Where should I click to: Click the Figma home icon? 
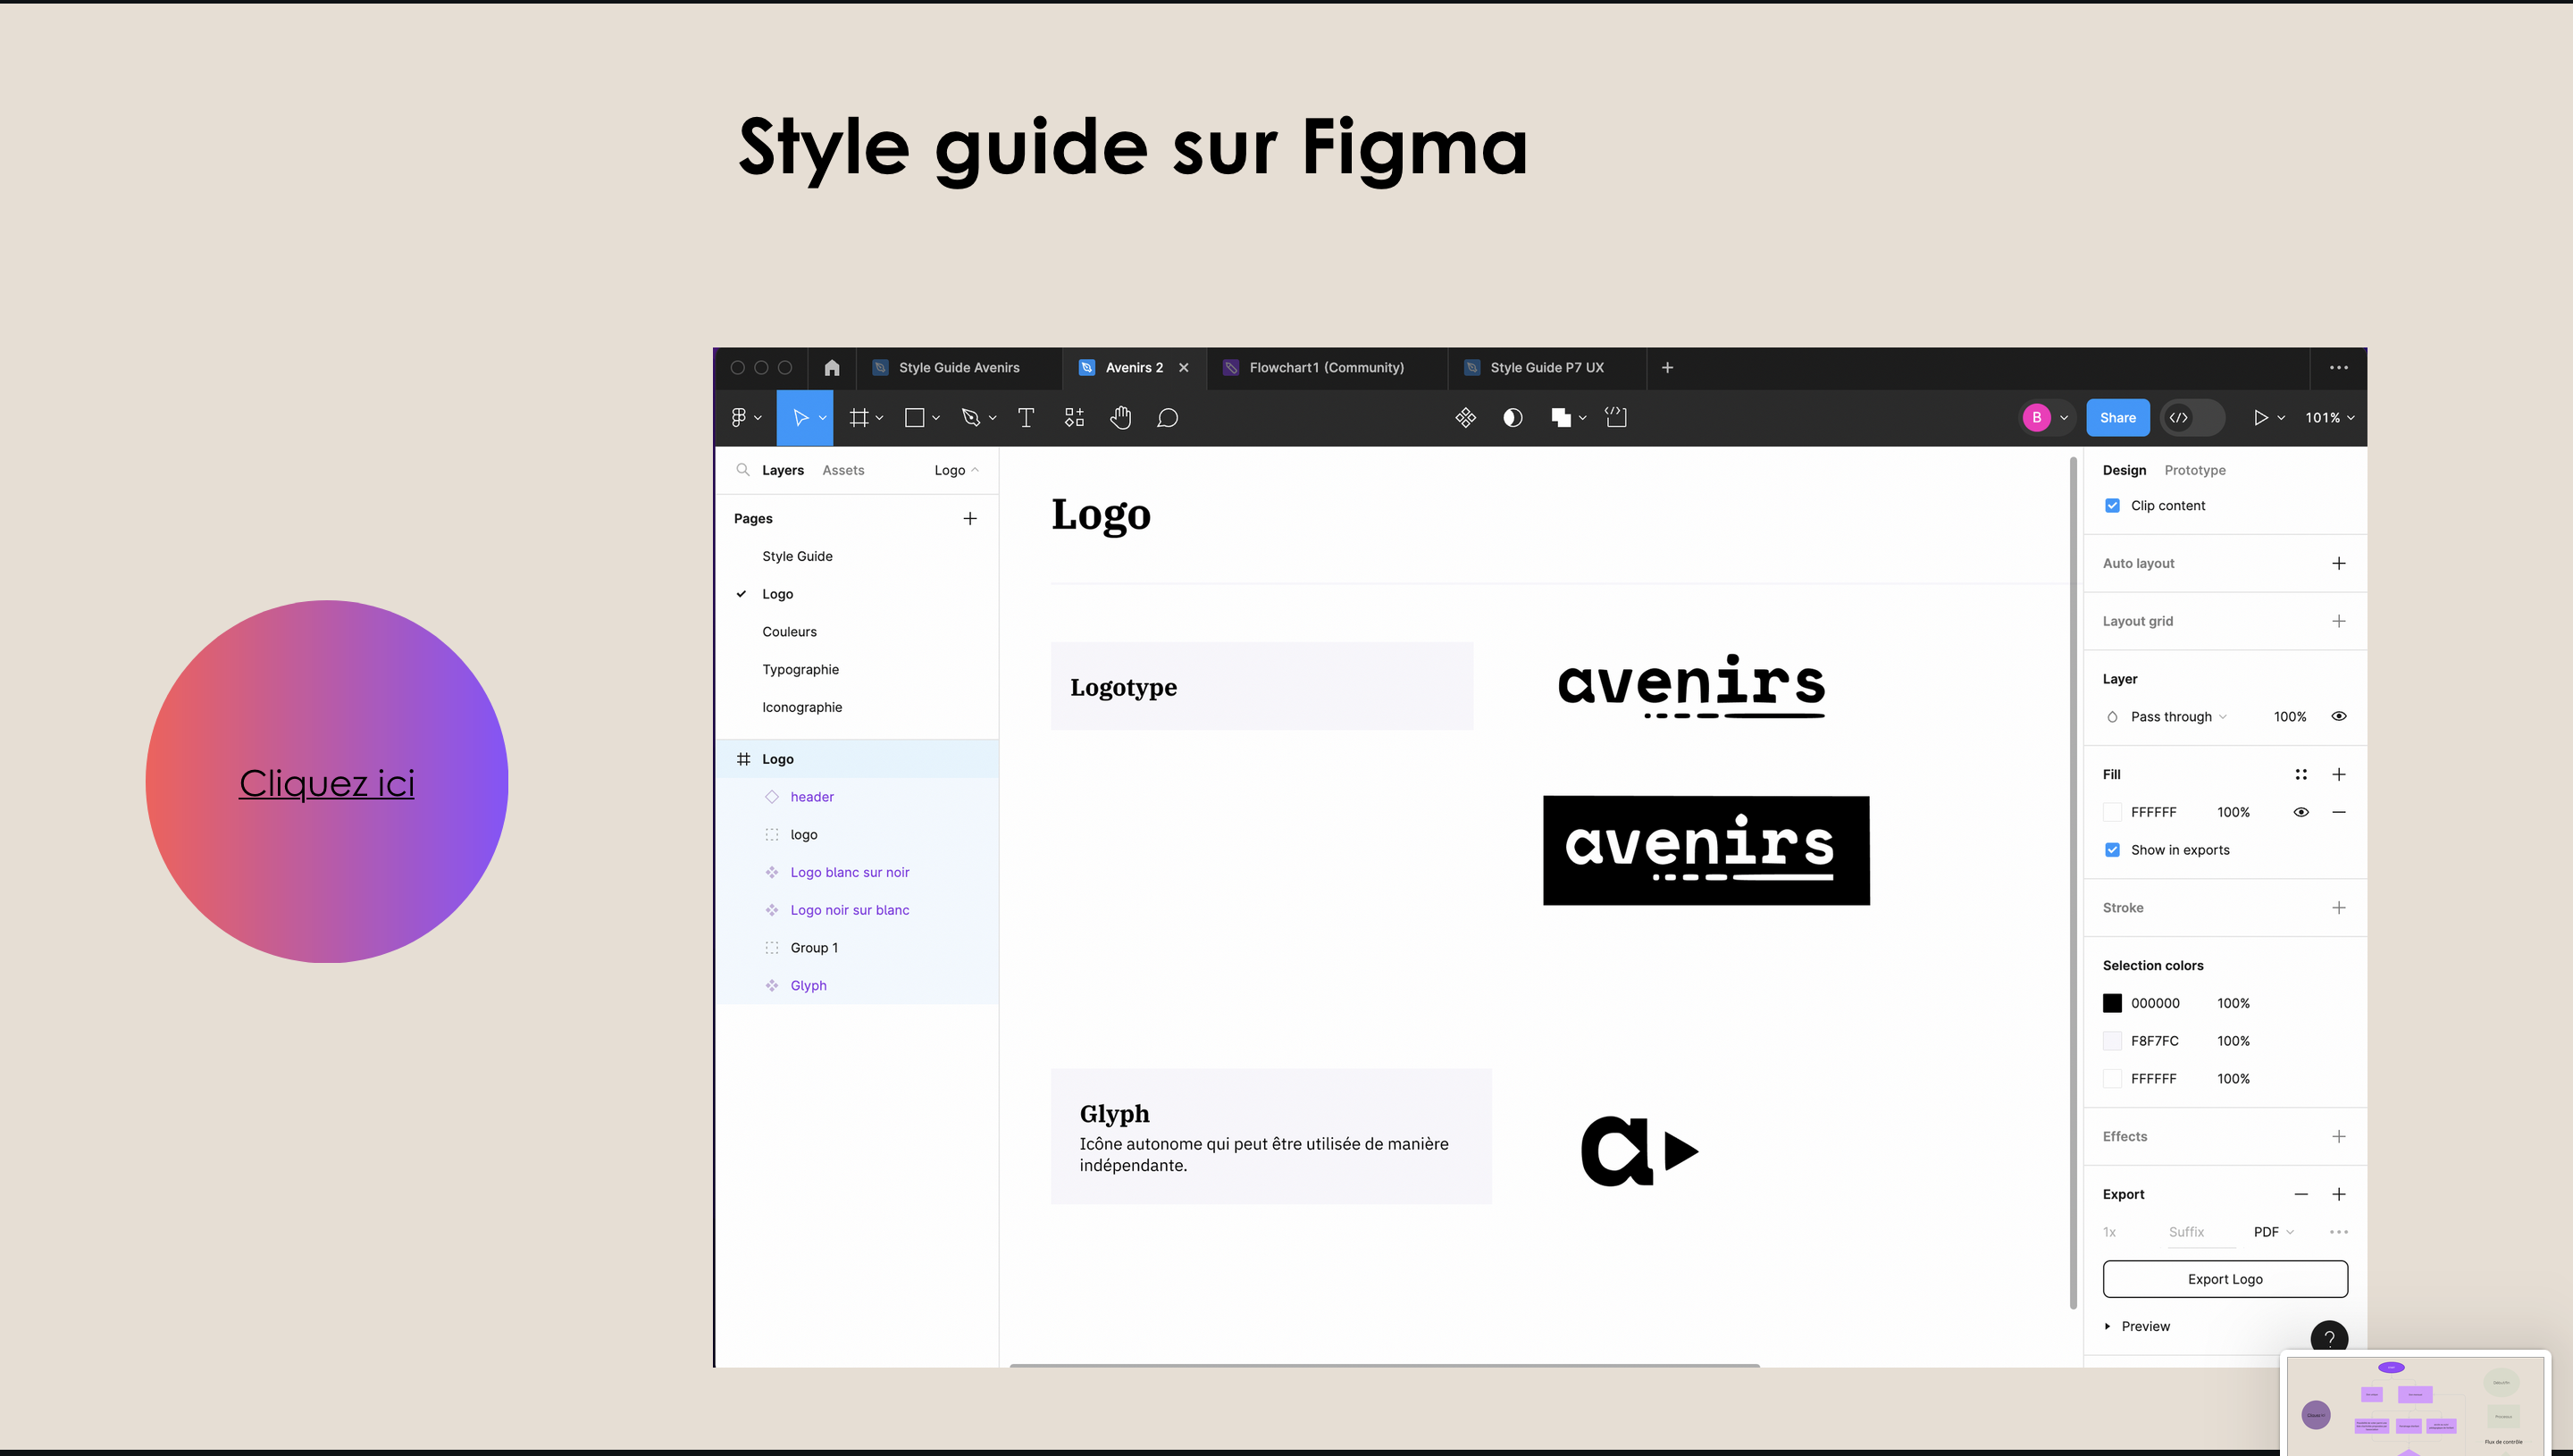[x=831, y=368]
